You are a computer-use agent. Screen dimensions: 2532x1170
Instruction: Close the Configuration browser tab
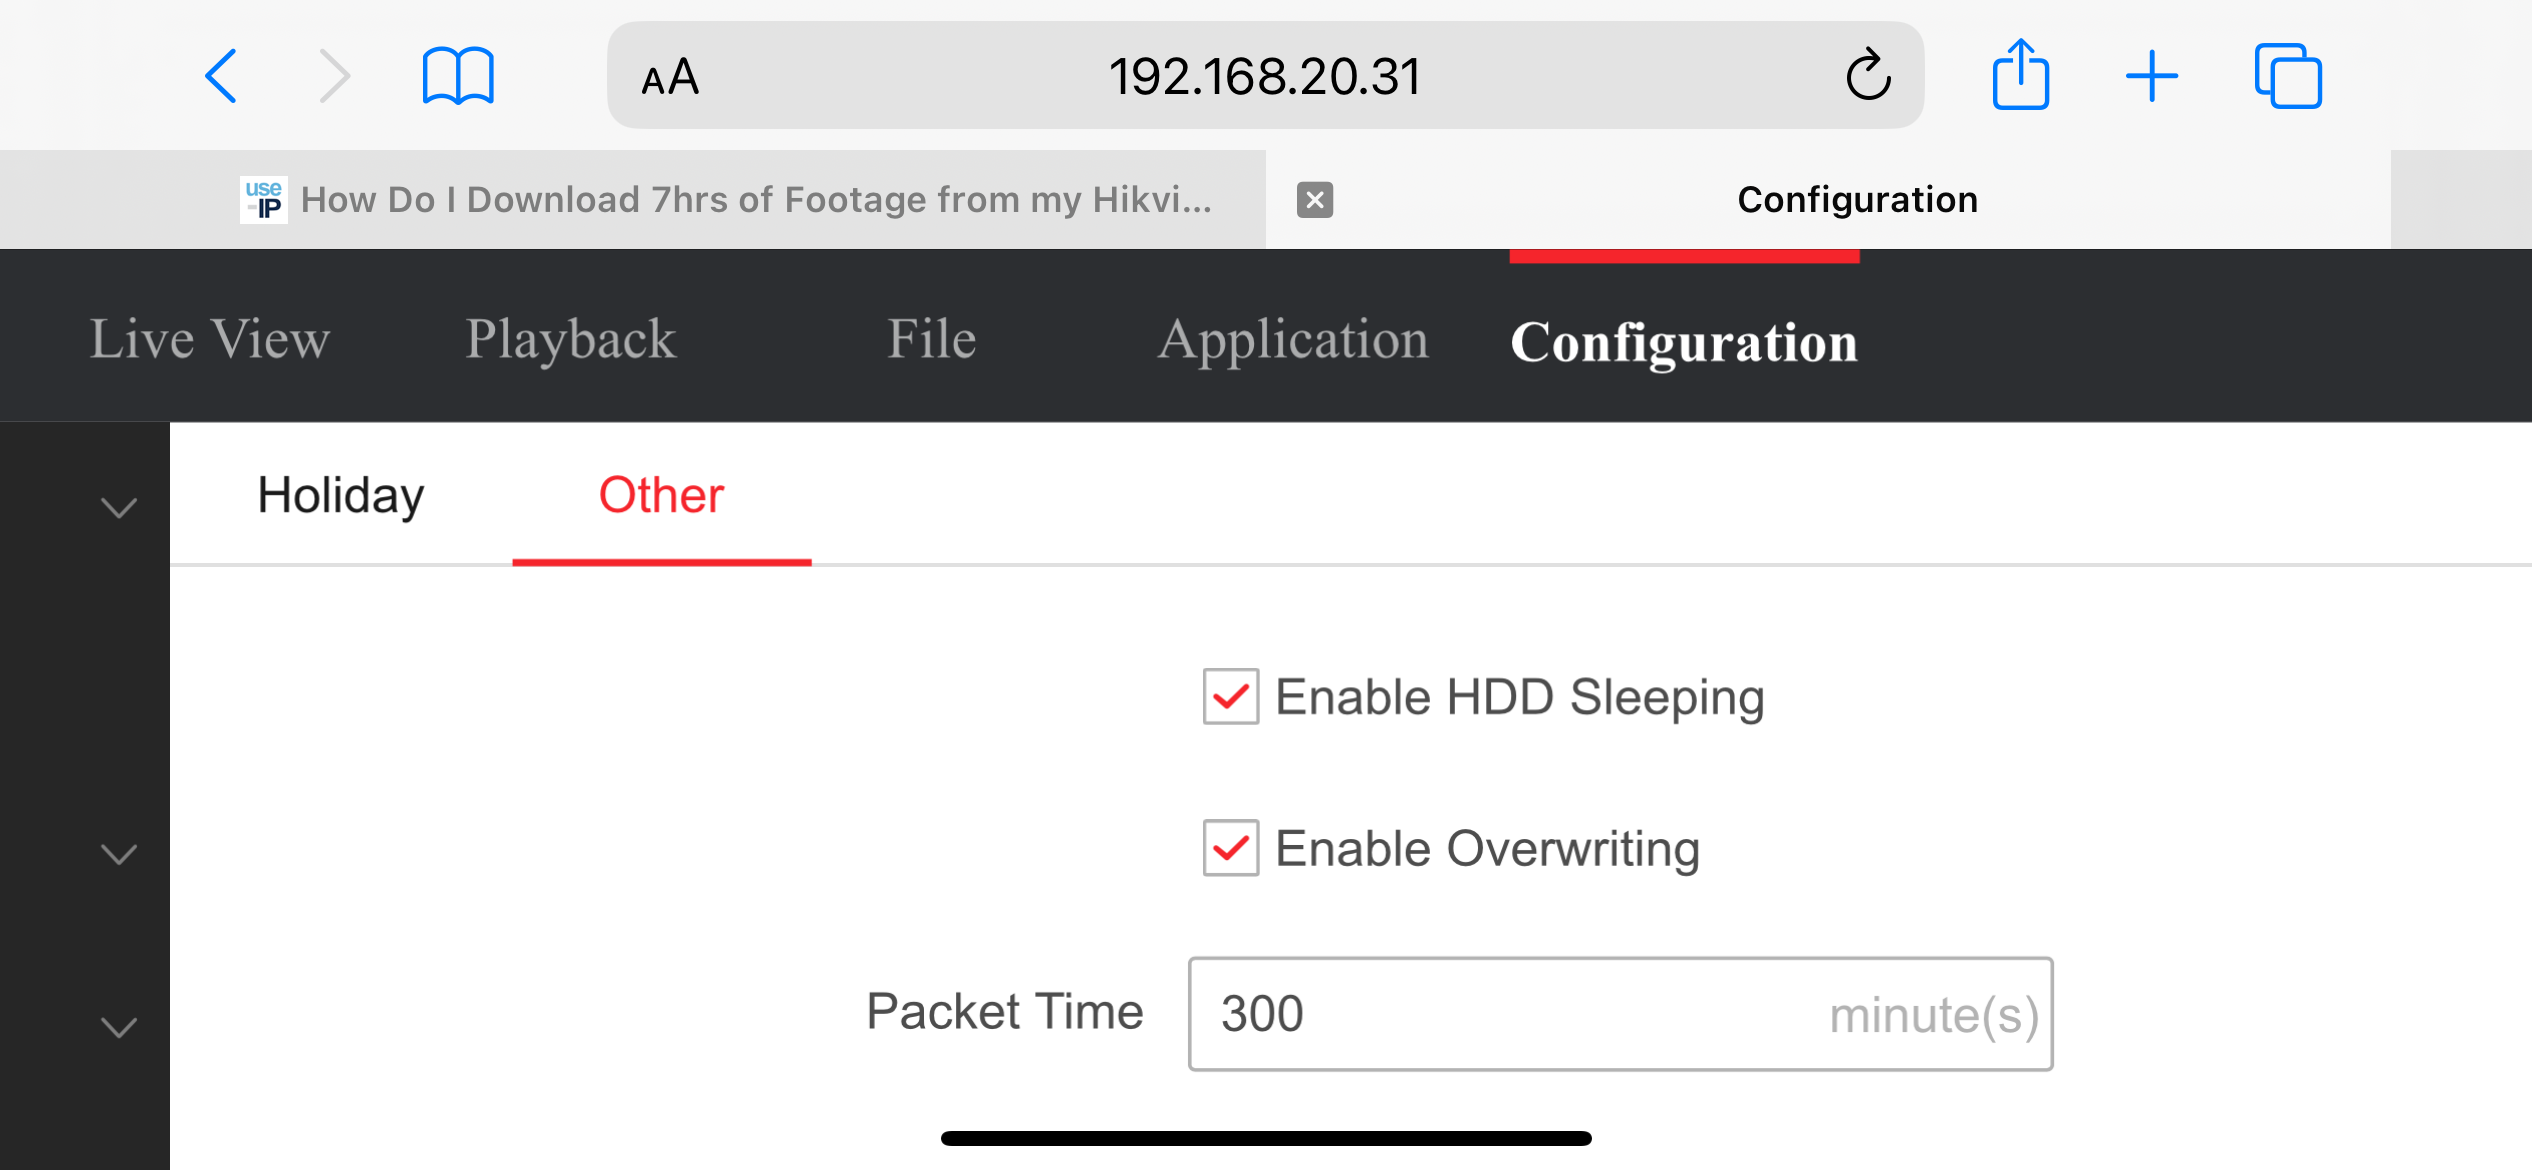click(1315, 200)
